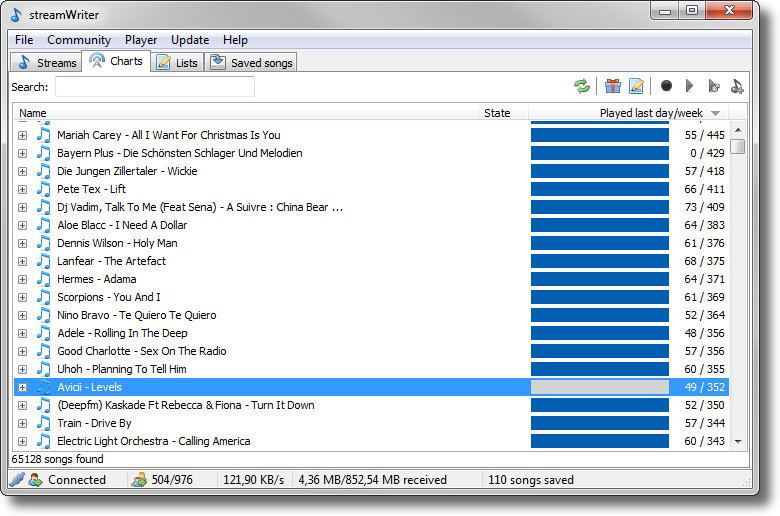Expand Die Jungen Zillertaler - Wickie entry
This screenshot has width=780, height=516.
coord(22,171)
